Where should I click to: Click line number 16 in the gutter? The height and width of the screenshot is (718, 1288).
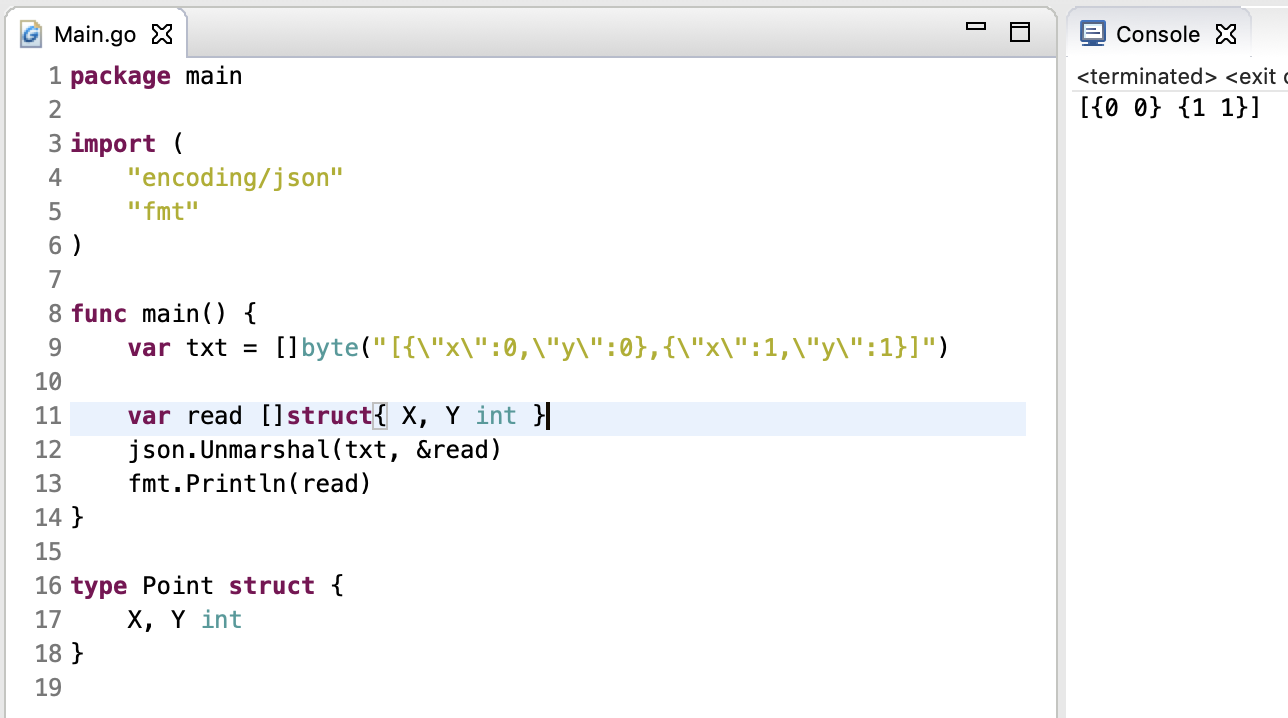click(48, 586)
